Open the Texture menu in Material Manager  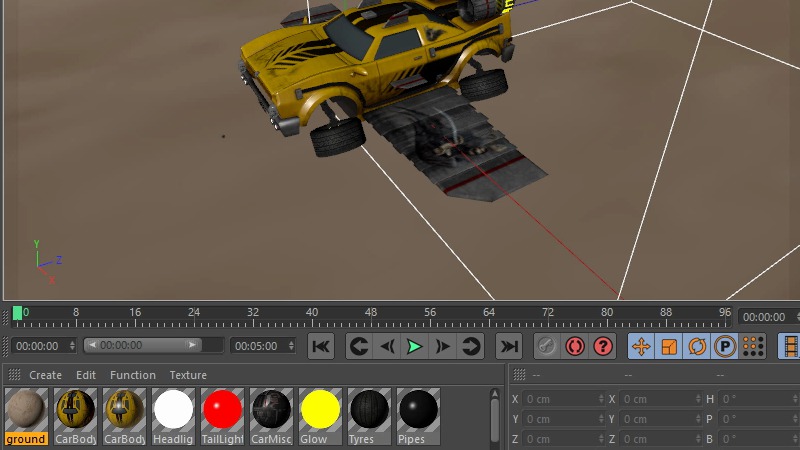tap(188, 375)
